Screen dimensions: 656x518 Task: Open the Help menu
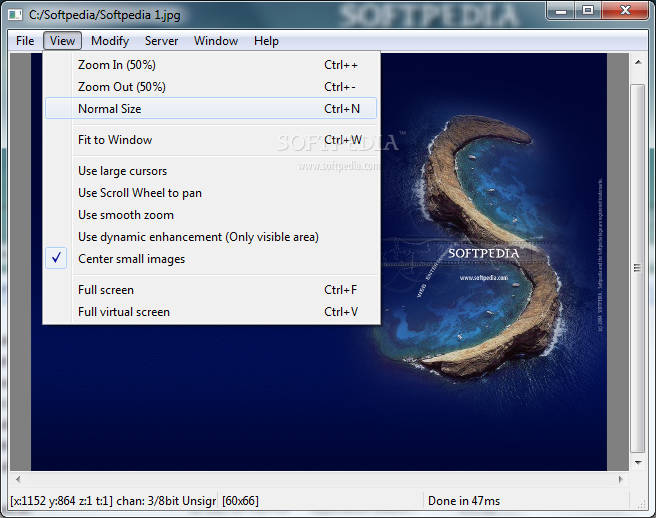tap(266, 41)
